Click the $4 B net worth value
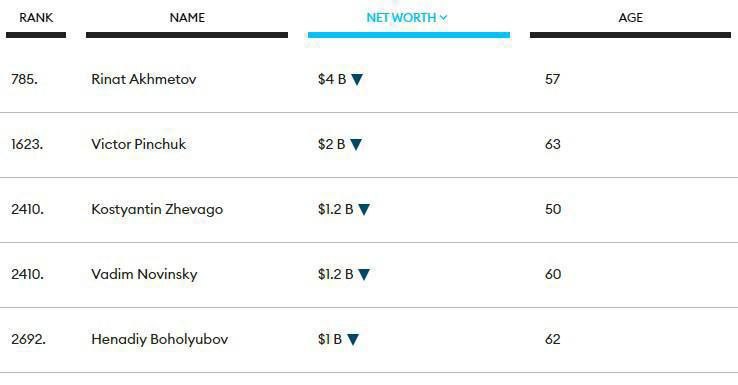 coord(332,79)
